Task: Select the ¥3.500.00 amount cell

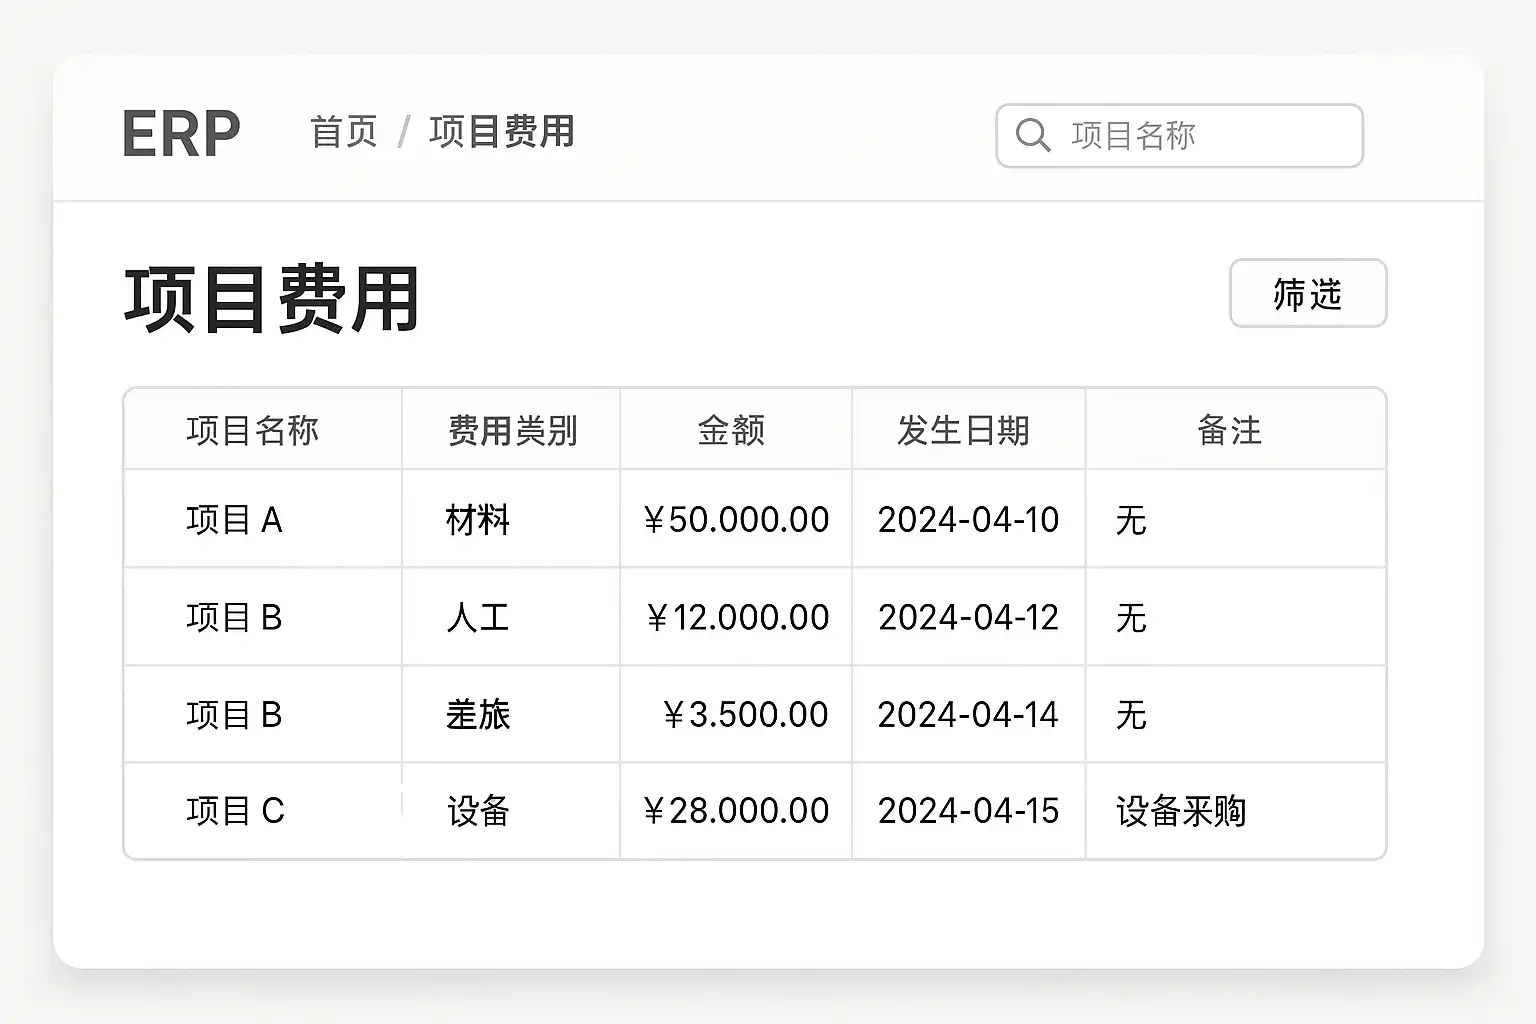Action: (745, 715)
